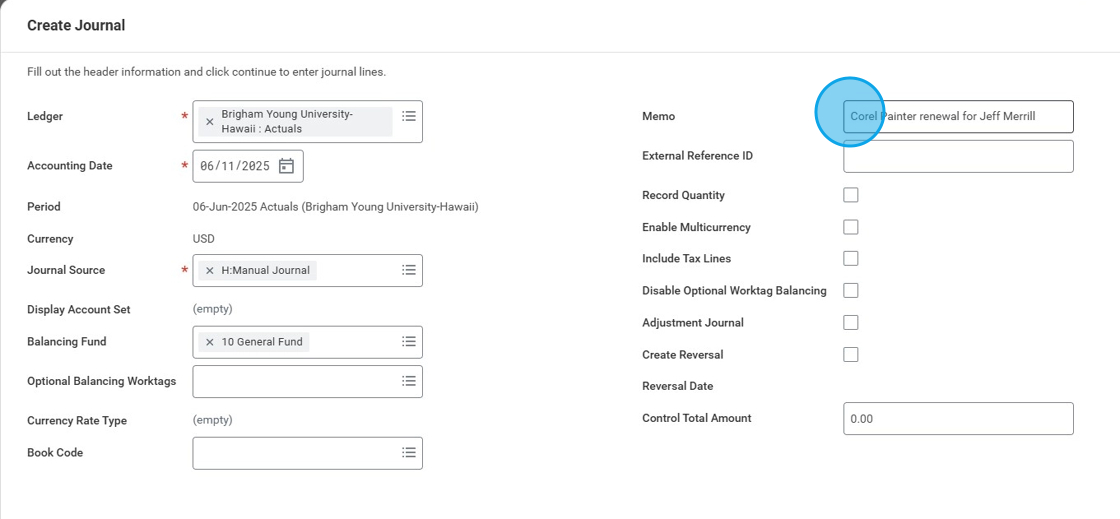Click the Period value 06-Jun-2025 Actuals text
The width and height of the screenshot is (1120, 519).
tap(335, 207)
